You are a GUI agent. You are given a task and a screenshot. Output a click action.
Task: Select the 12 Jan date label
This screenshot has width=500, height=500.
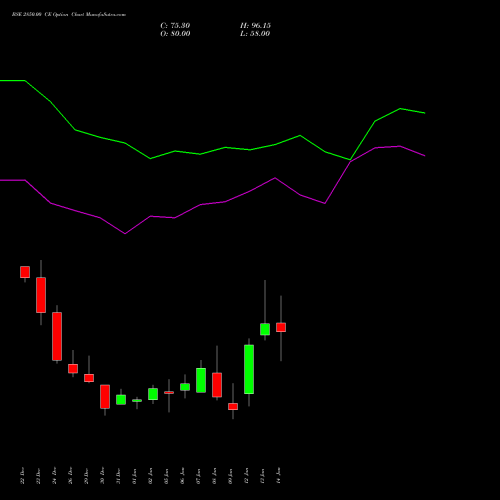click(x=246, y=476)
